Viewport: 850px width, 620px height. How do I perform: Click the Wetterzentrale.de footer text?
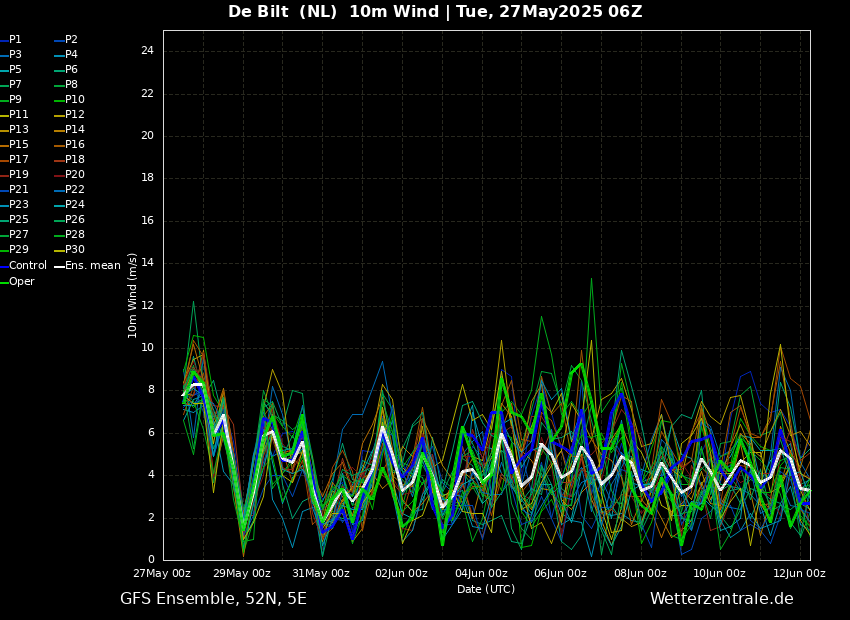(721, 599)
